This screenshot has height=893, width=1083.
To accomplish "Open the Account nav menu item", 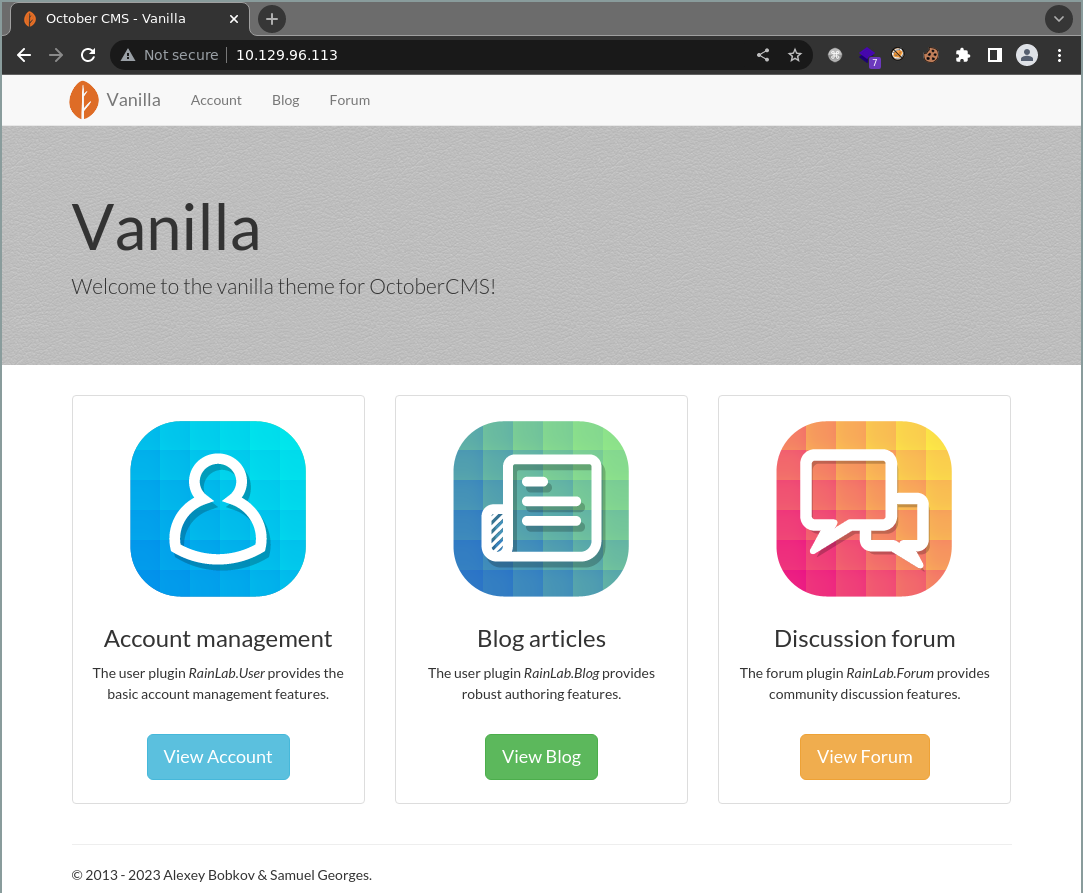I will [x=216, y=100].
